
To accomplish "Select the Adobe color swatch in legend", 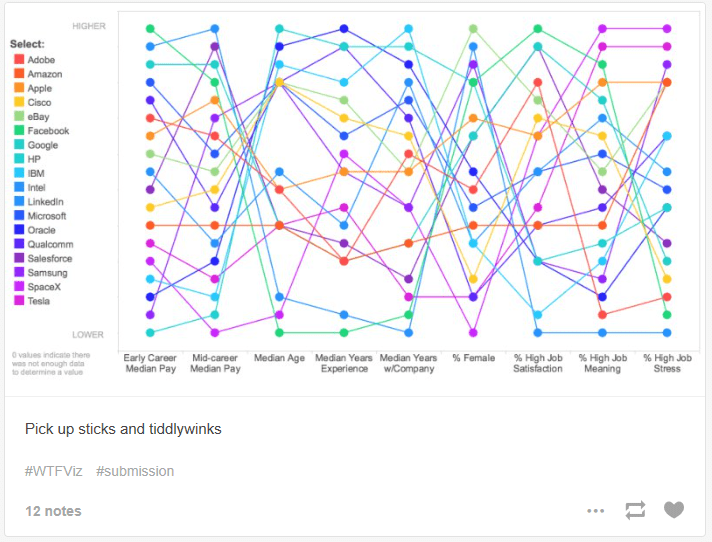I will click(19, 60).
